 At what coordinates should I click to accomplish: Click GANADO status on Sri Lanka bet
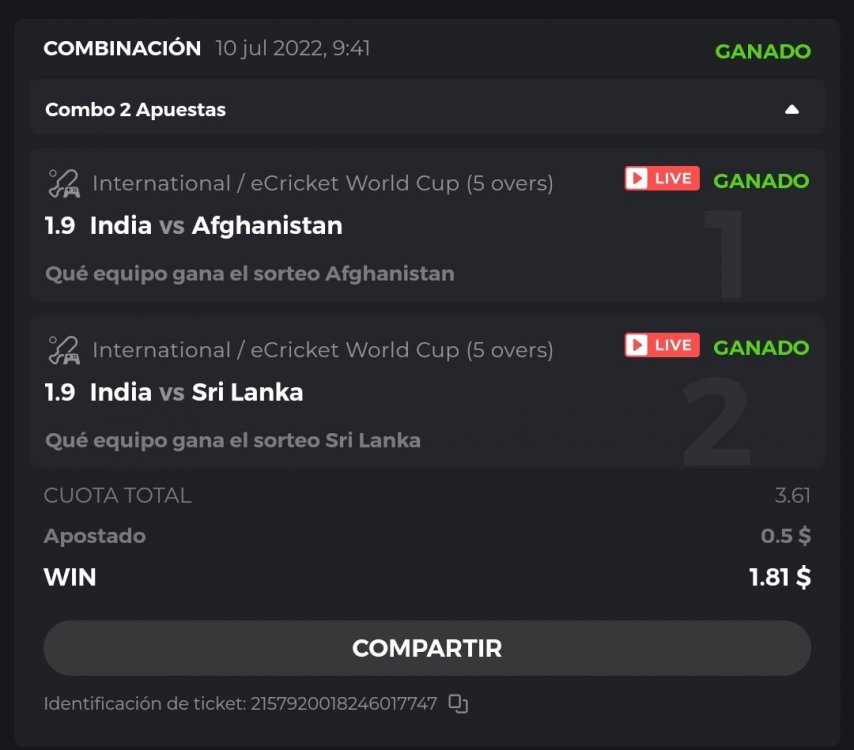pyautogui.click(x=760, y=347)
